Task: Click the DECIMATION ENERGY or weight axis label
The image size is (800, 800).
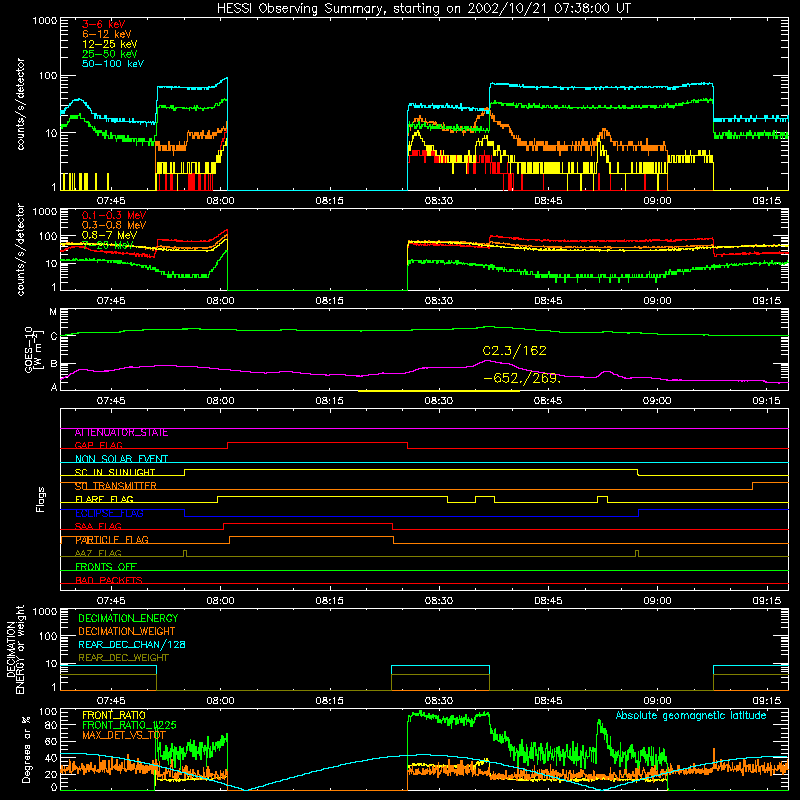Action: pyautogui.click(x=15, y=649)
